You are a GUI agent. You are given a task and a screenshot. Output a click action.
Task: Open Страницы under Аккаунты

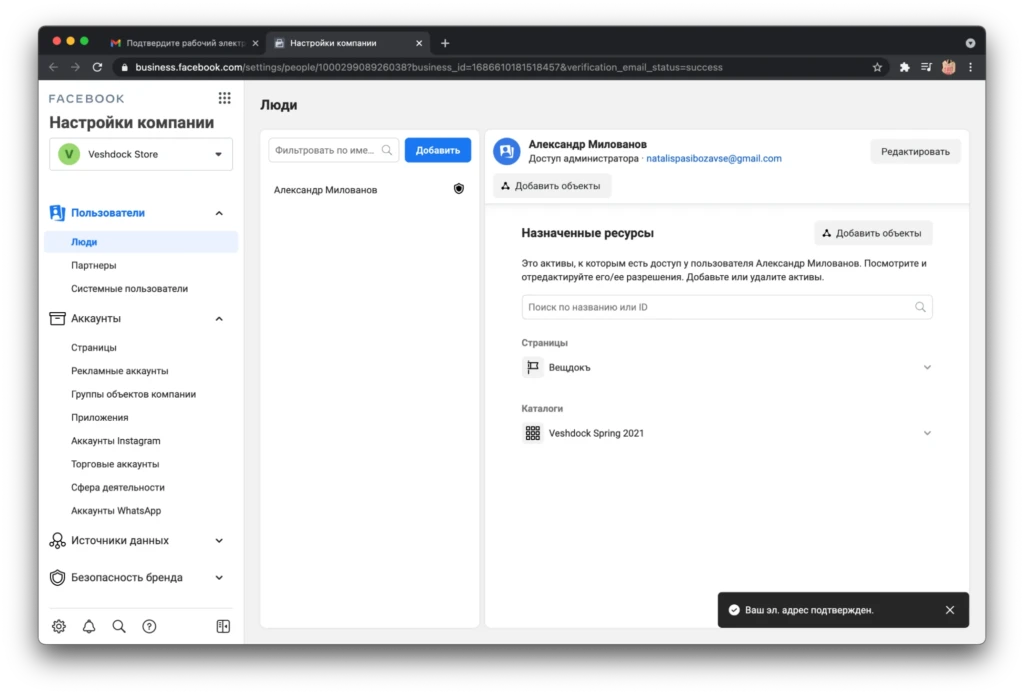coord(93,348)
